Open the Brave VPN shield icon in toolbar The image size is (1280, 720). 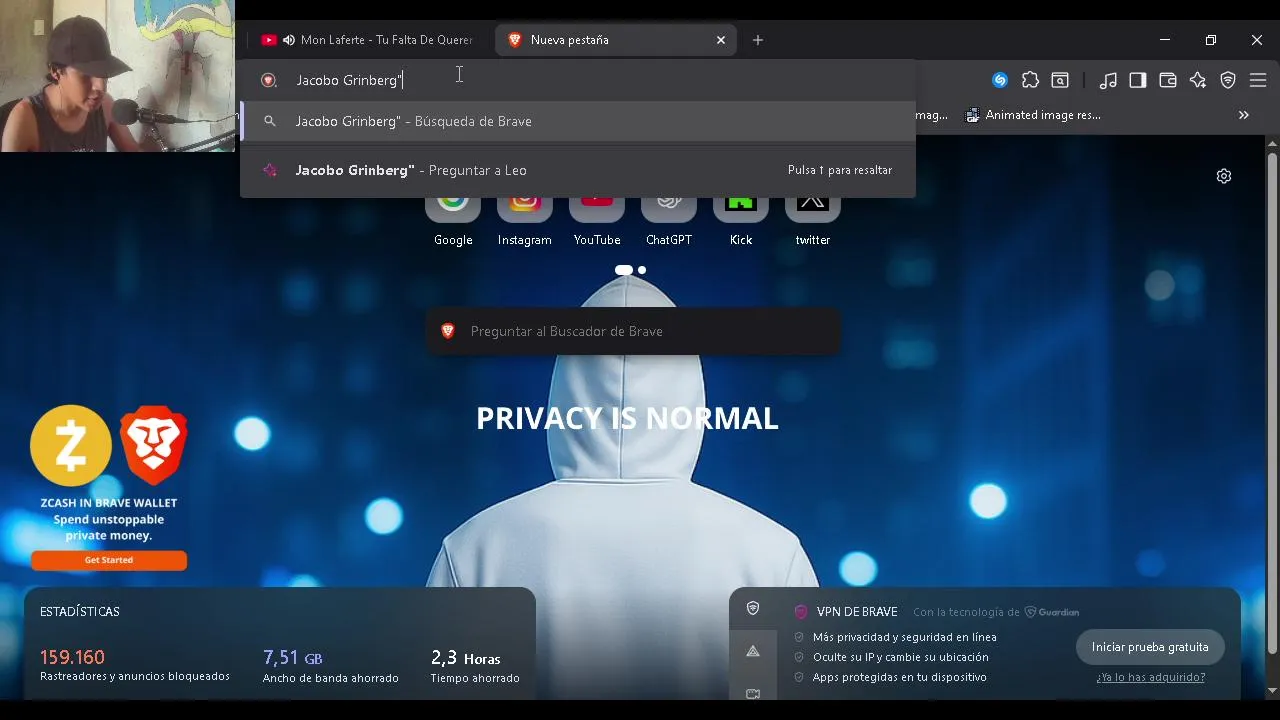1228,80
